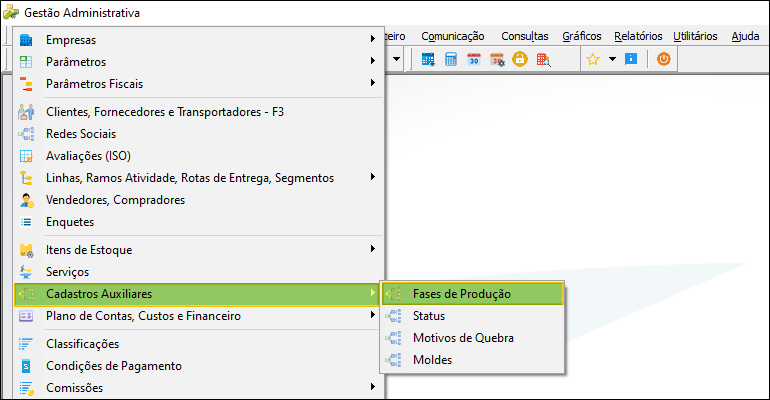This screenshot has height=400, width=770.
Task: Click the Plano de Contas icon
Action: [x=26, y=316]
